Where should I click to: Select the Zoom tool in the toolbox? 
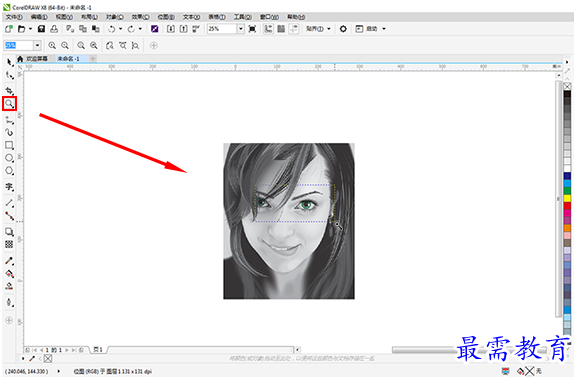click(10, 104)
